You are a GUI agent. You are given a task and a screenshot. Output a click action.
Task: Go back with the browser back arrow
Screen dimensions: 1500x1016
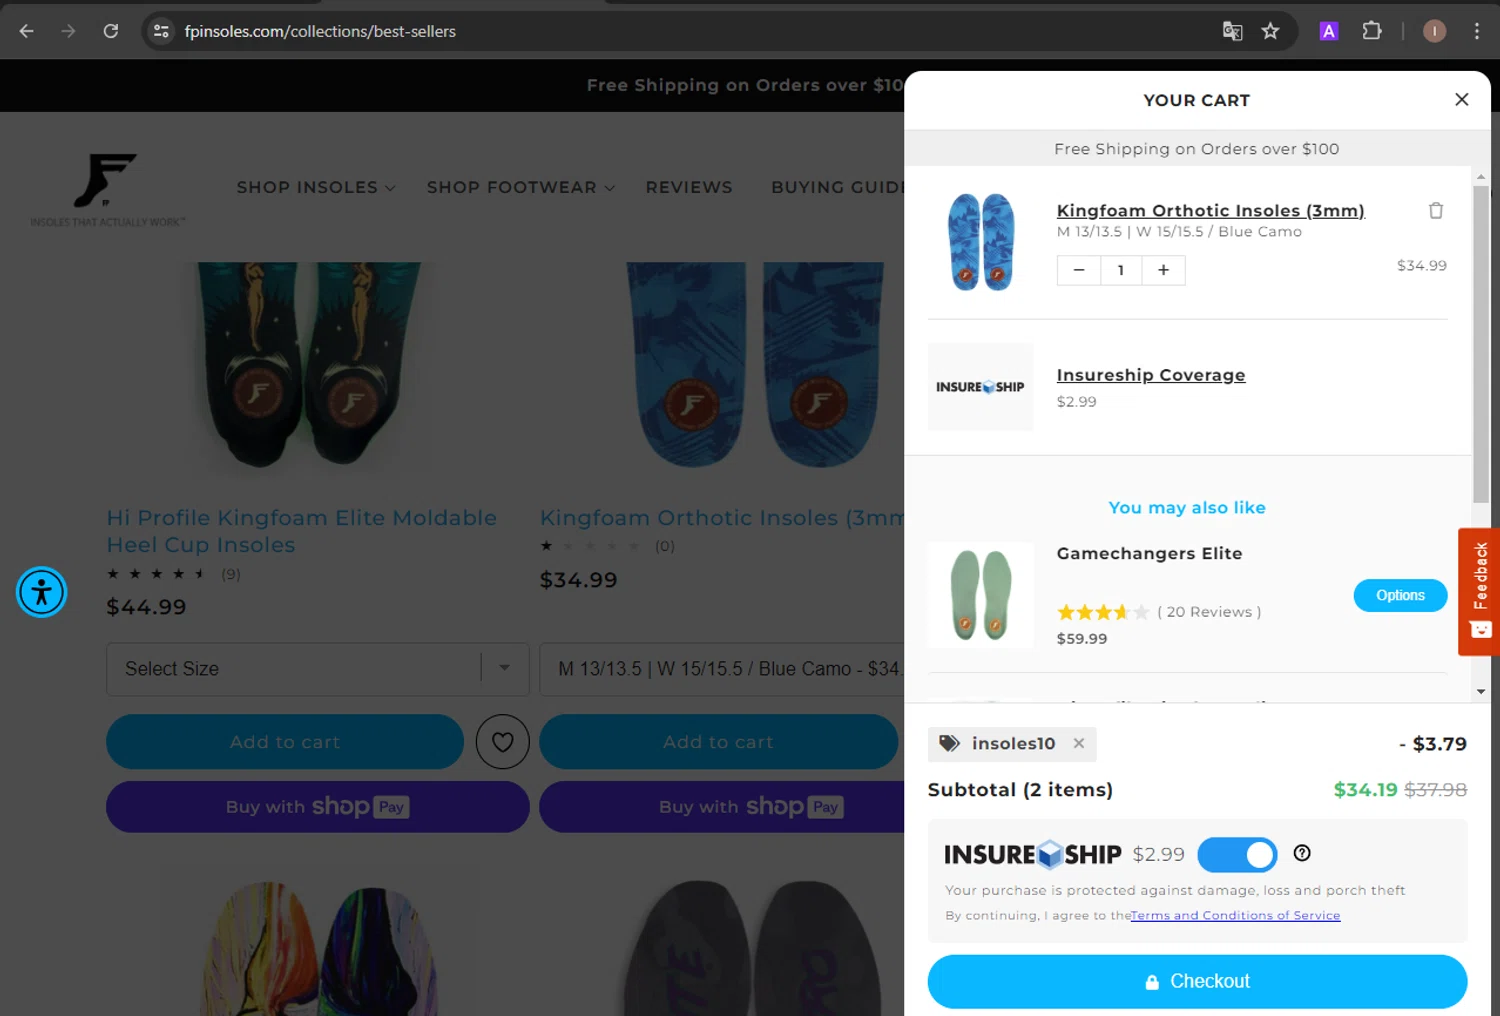point(27,31)
